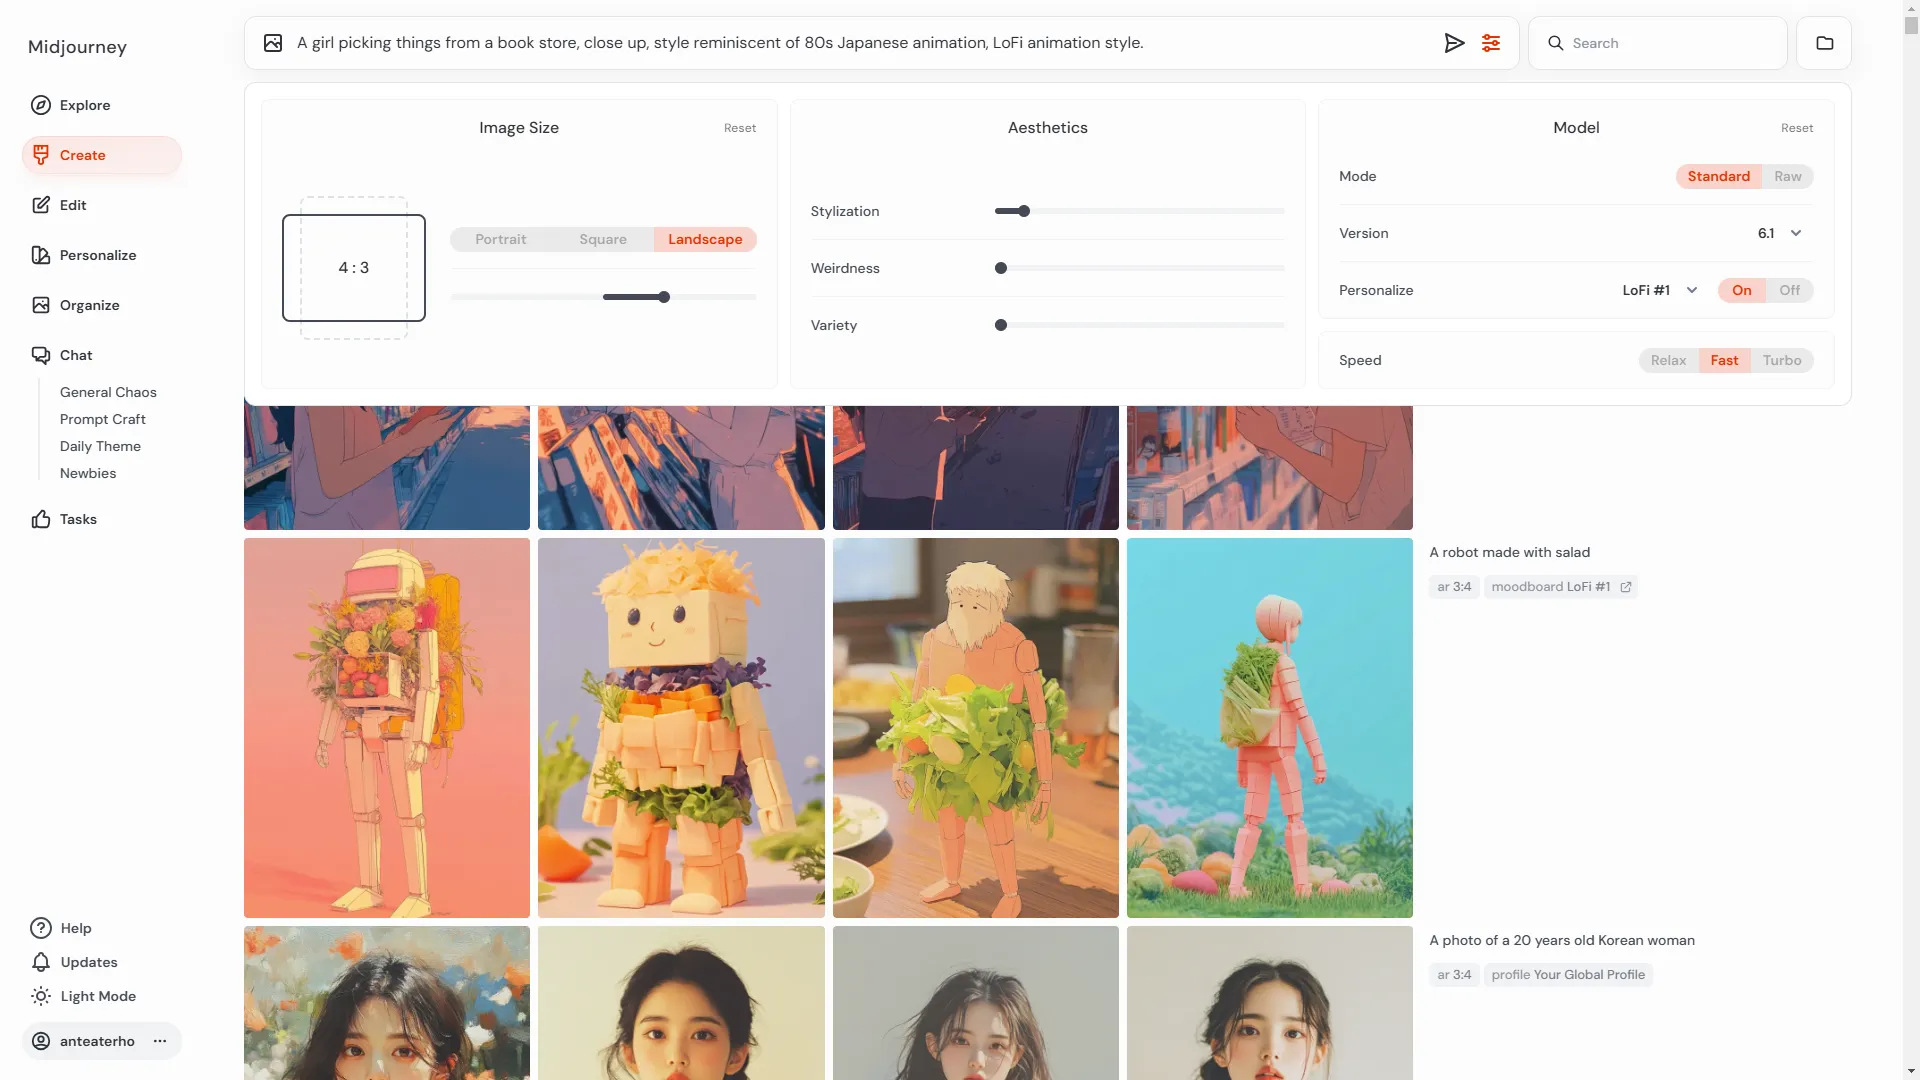Viewport: 1920px width, 1080px height.
Task: Click the Stylization slider handle
Action: point(1024,211)
